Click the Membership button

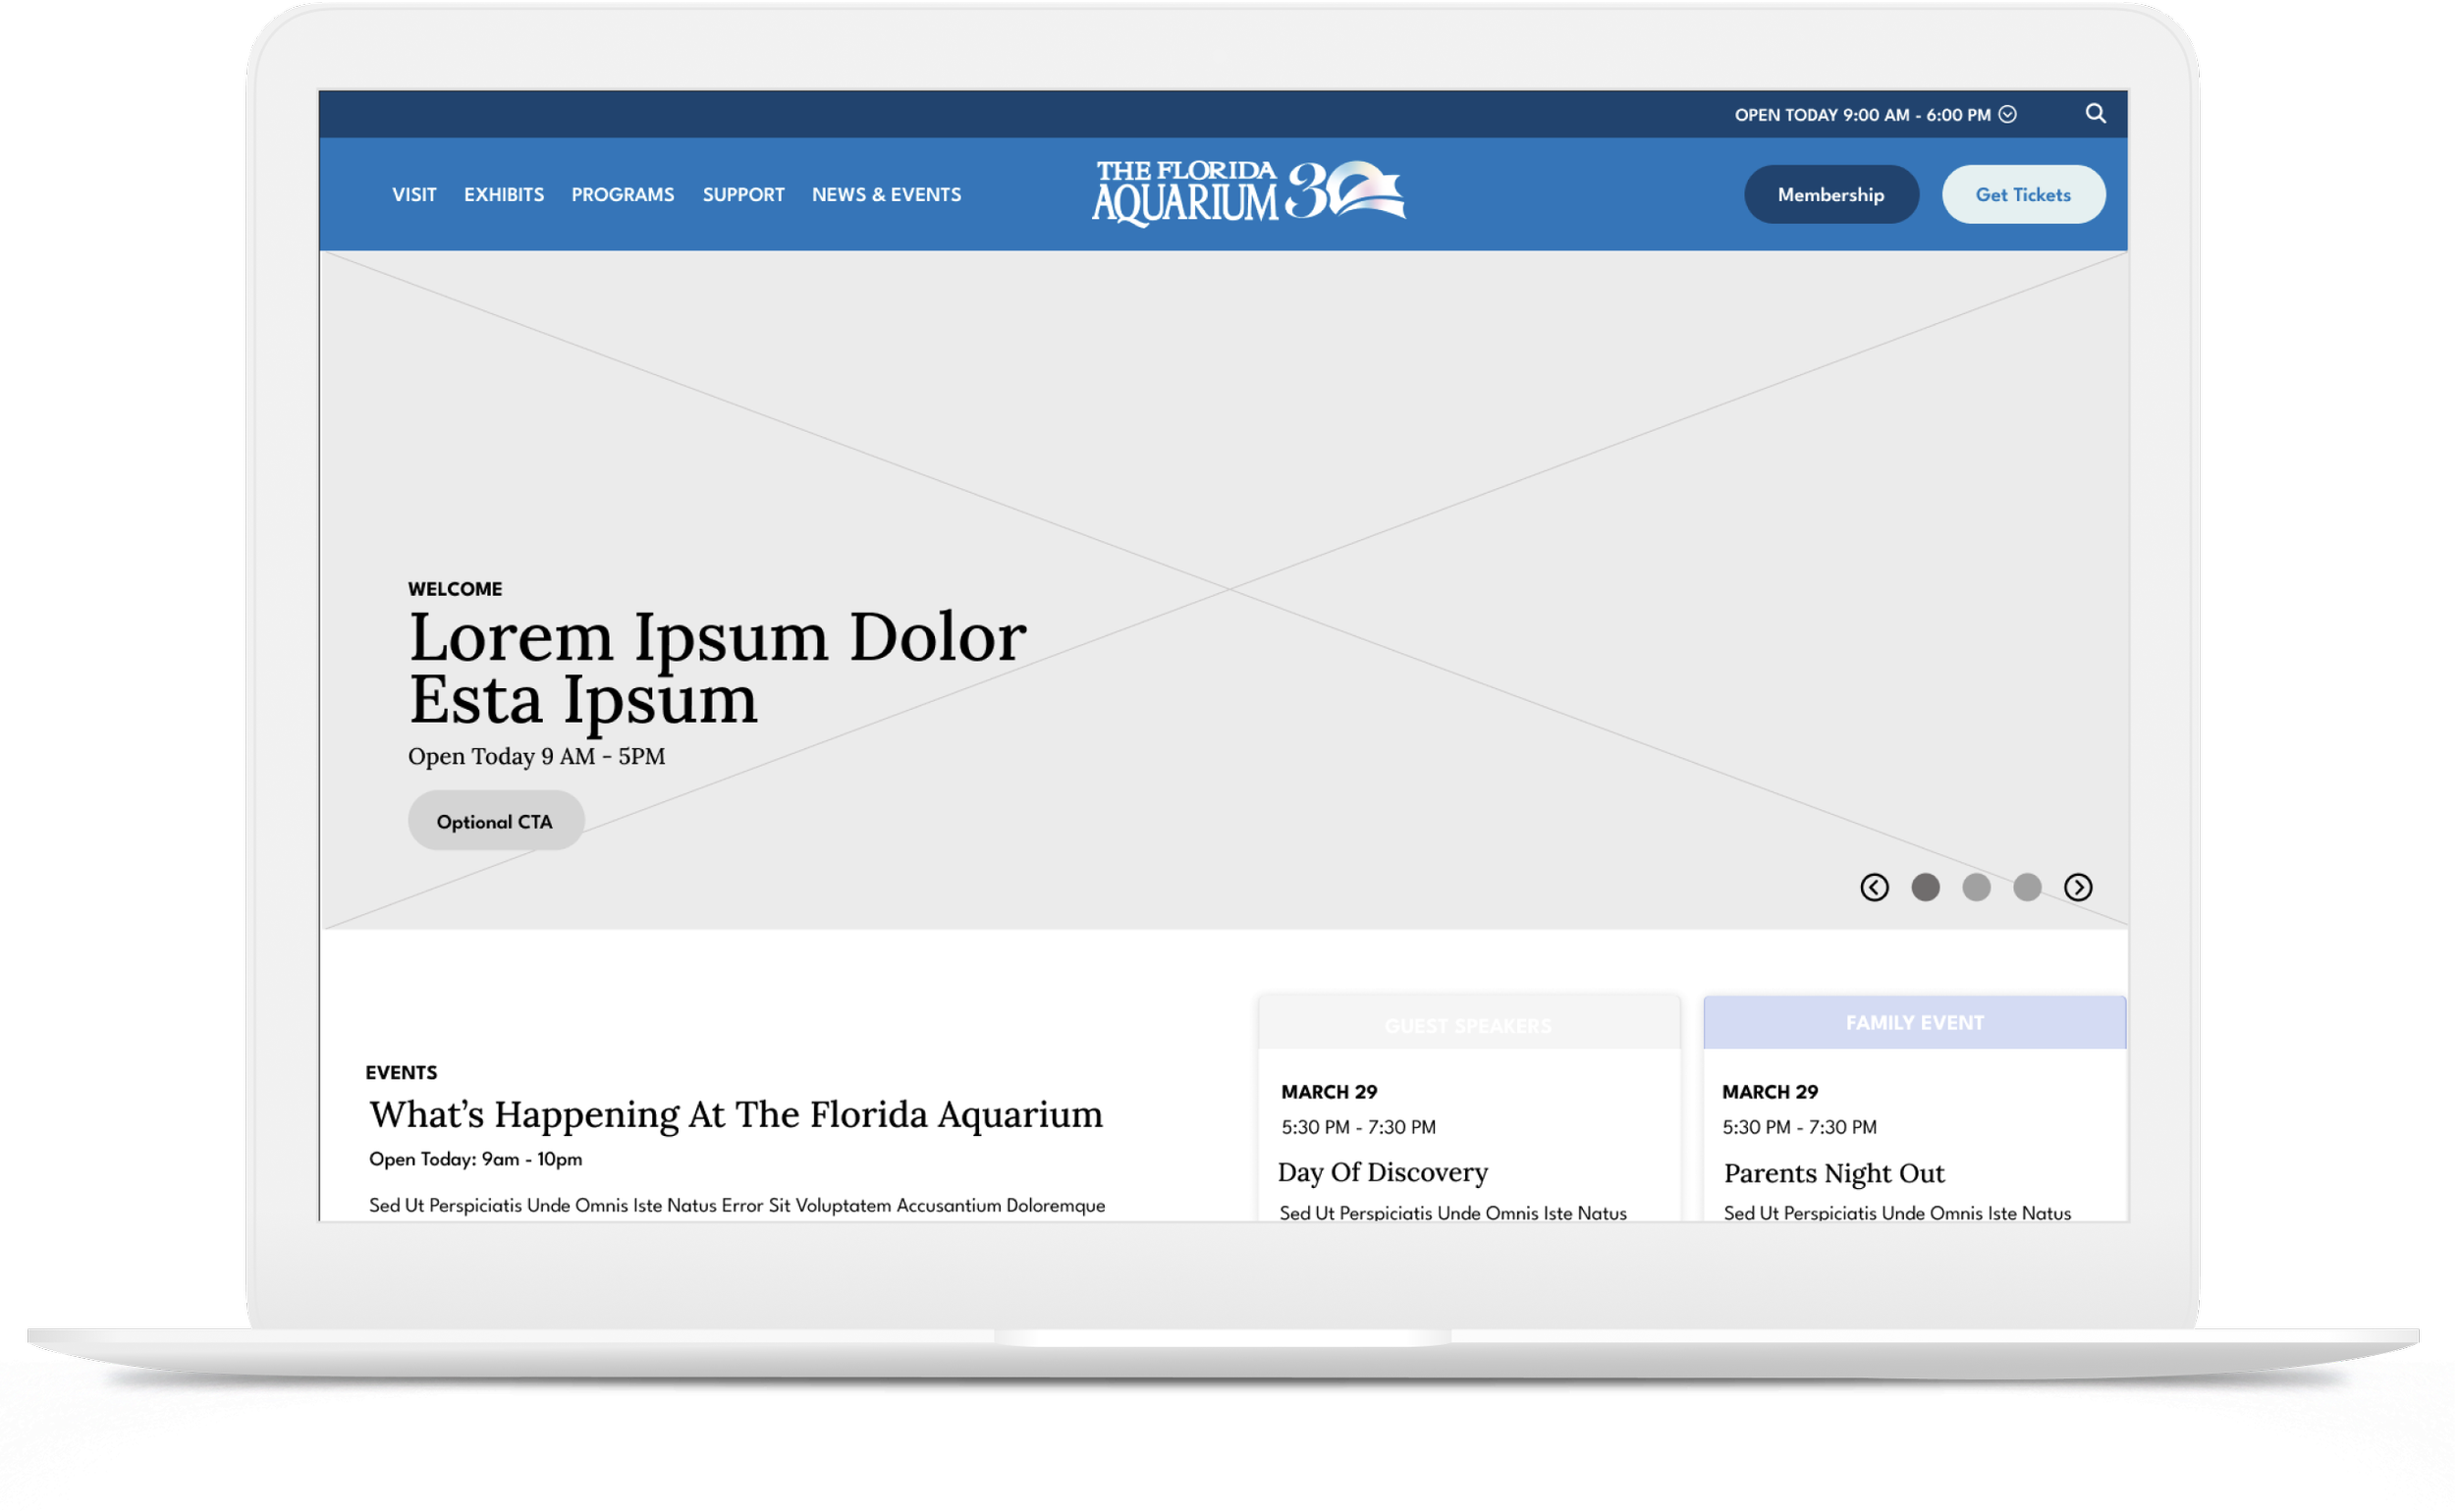point(1830,194)
